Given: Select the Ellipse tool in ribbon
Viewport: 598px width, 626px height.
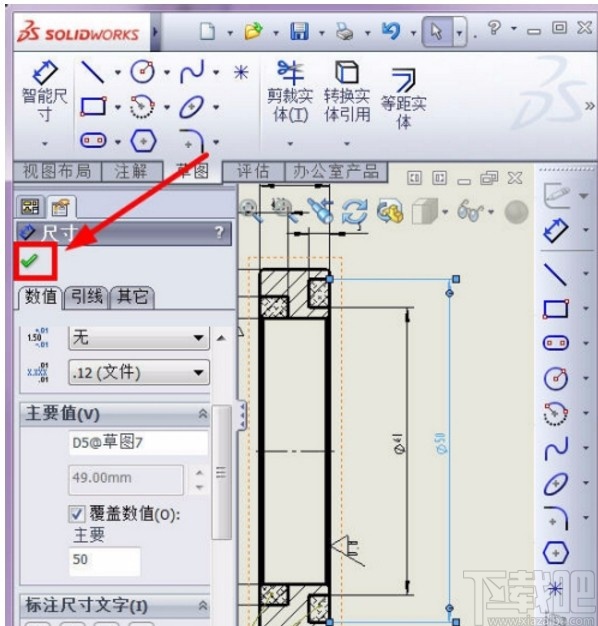Looking at the screenshot, I should [x=192, y=107].
